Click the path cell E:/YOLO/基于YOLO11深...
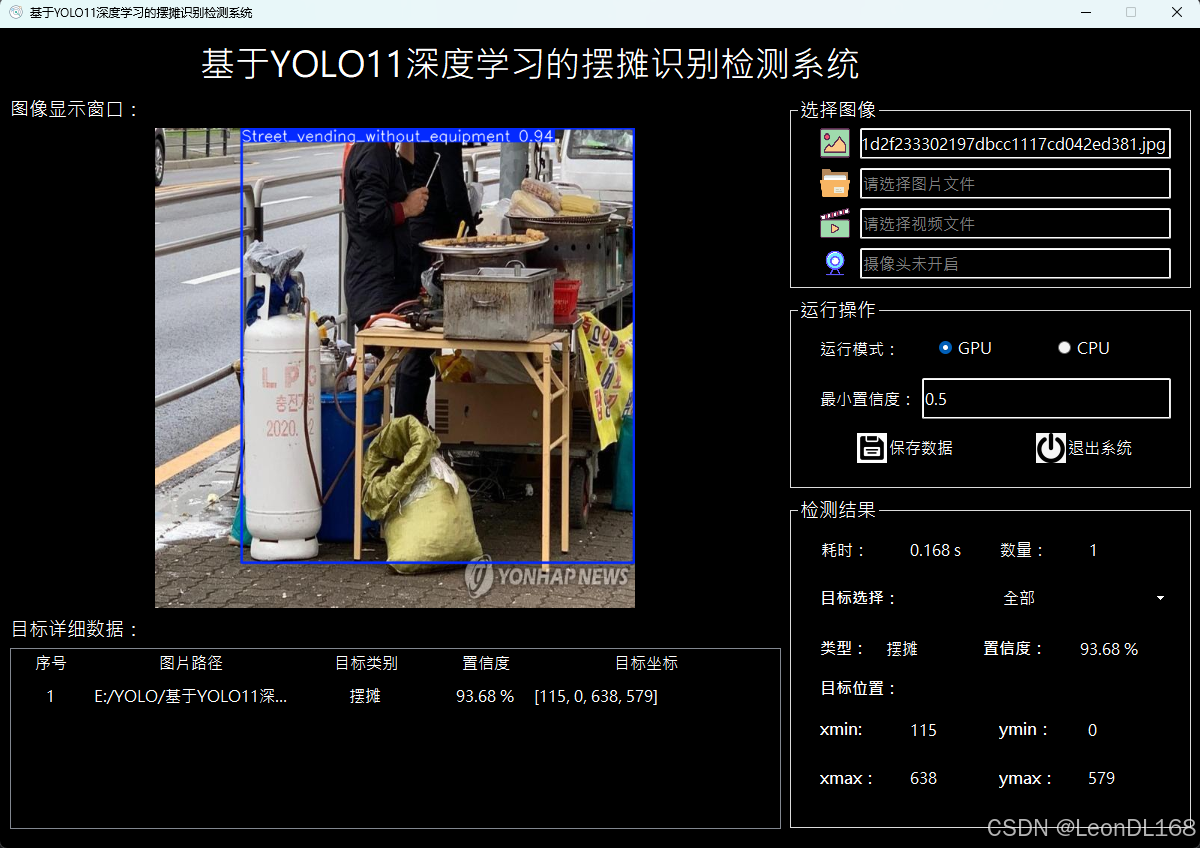Image resolution: width=1200 pixels, height=848 pixels. (x=190, y=696)
